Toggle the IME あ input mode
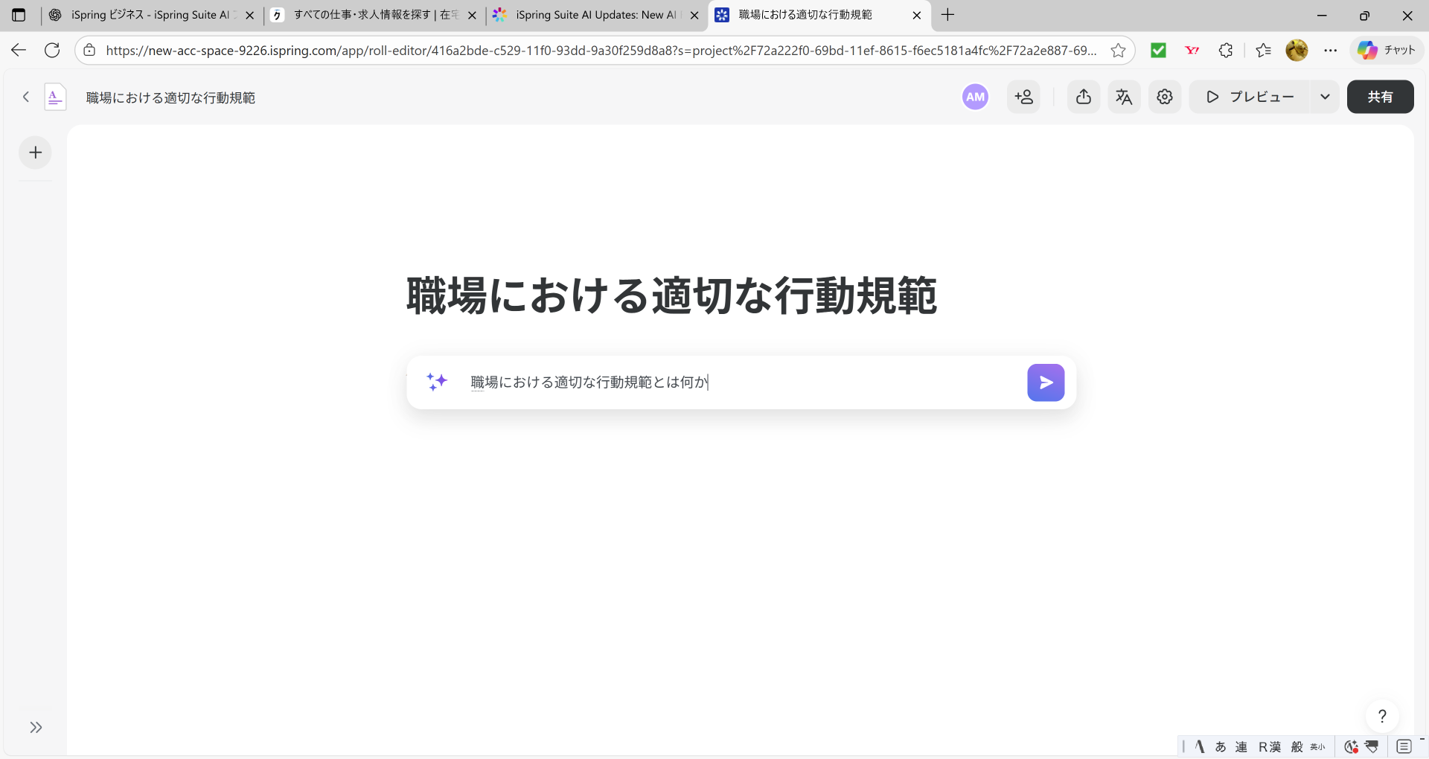The width and height of the screenshot is (1429, 759). 1219,746
